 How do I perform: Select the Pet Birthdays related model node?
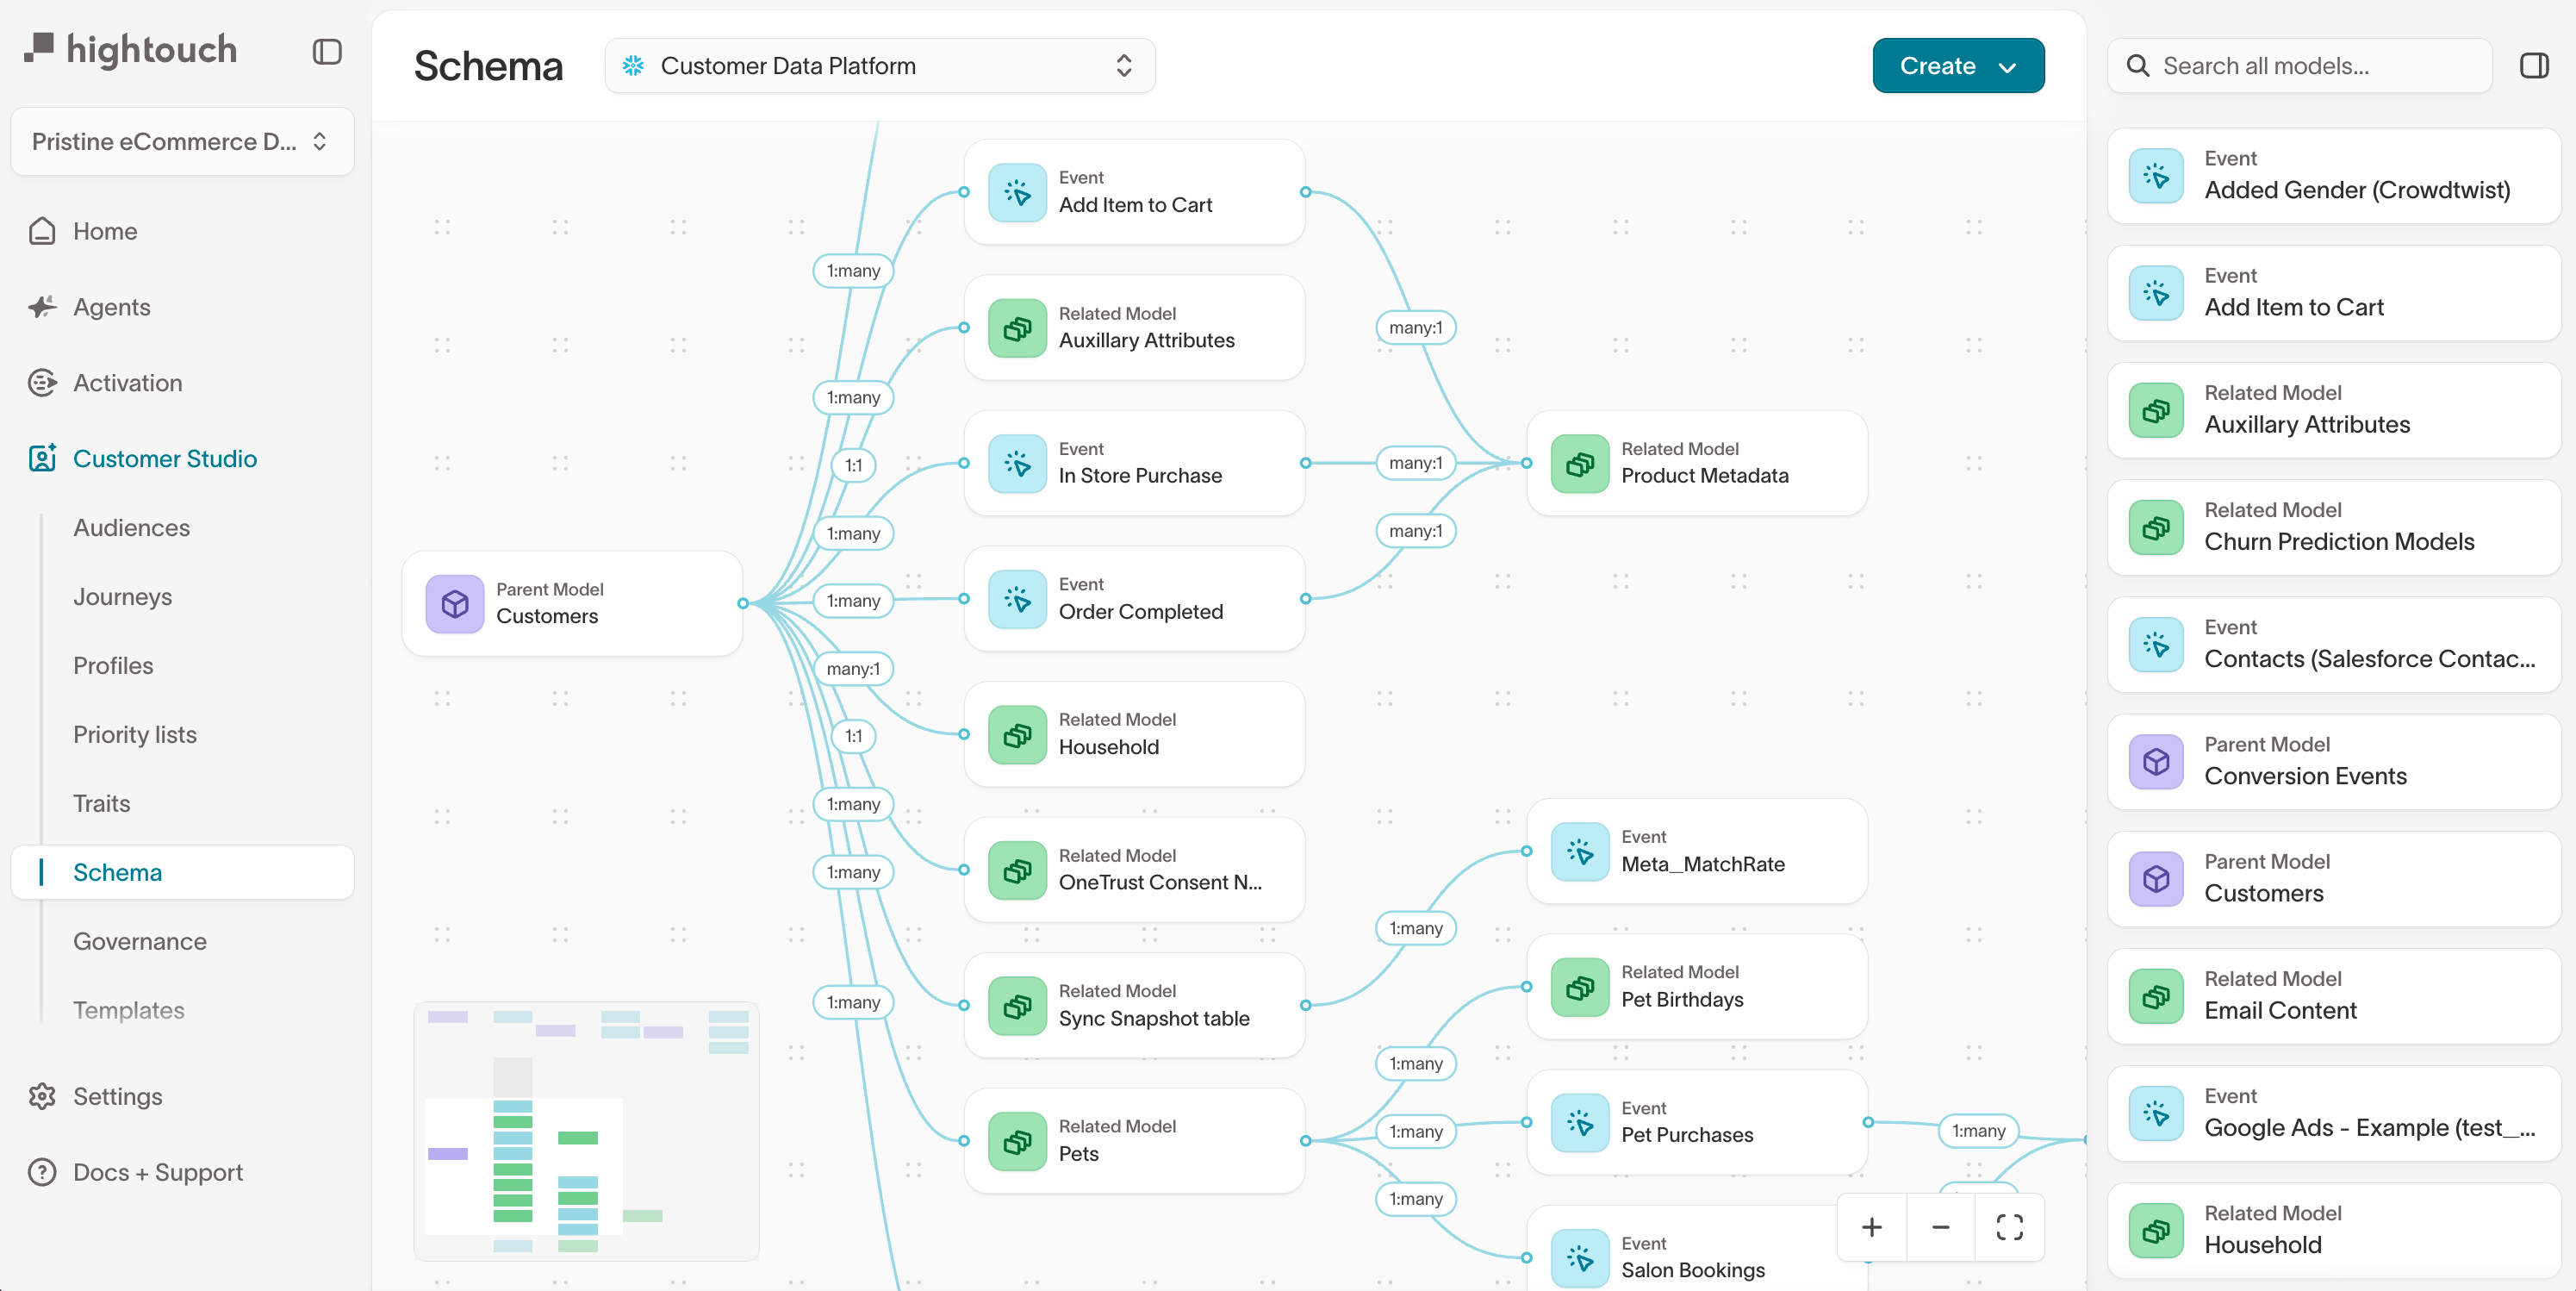point(1697,986)
